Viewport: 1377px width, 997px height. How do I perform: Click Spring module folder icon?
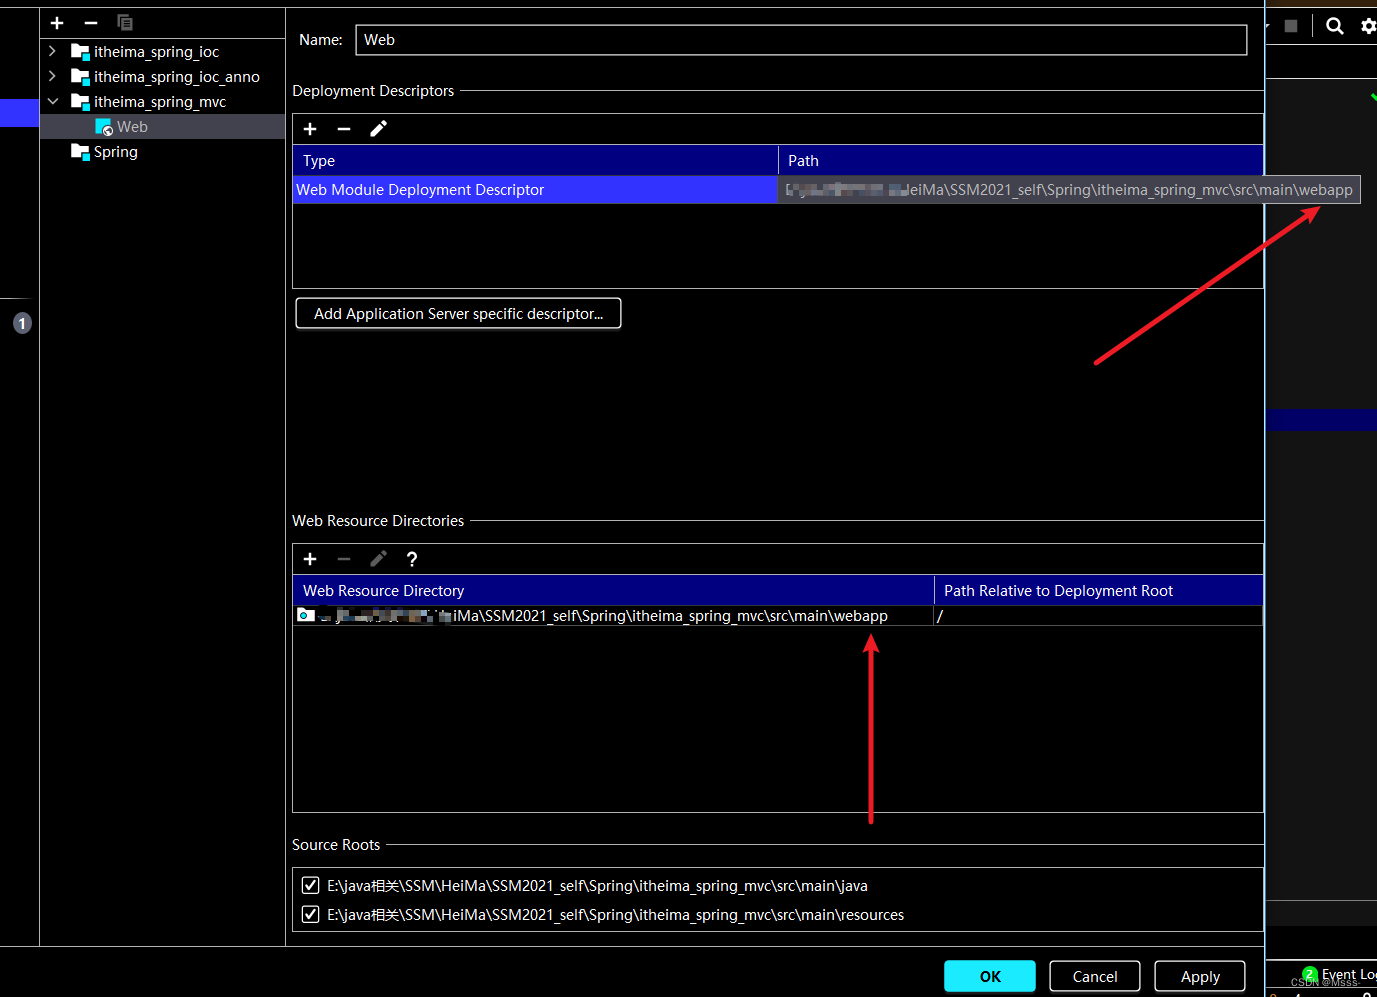click(x=80, y=151)
